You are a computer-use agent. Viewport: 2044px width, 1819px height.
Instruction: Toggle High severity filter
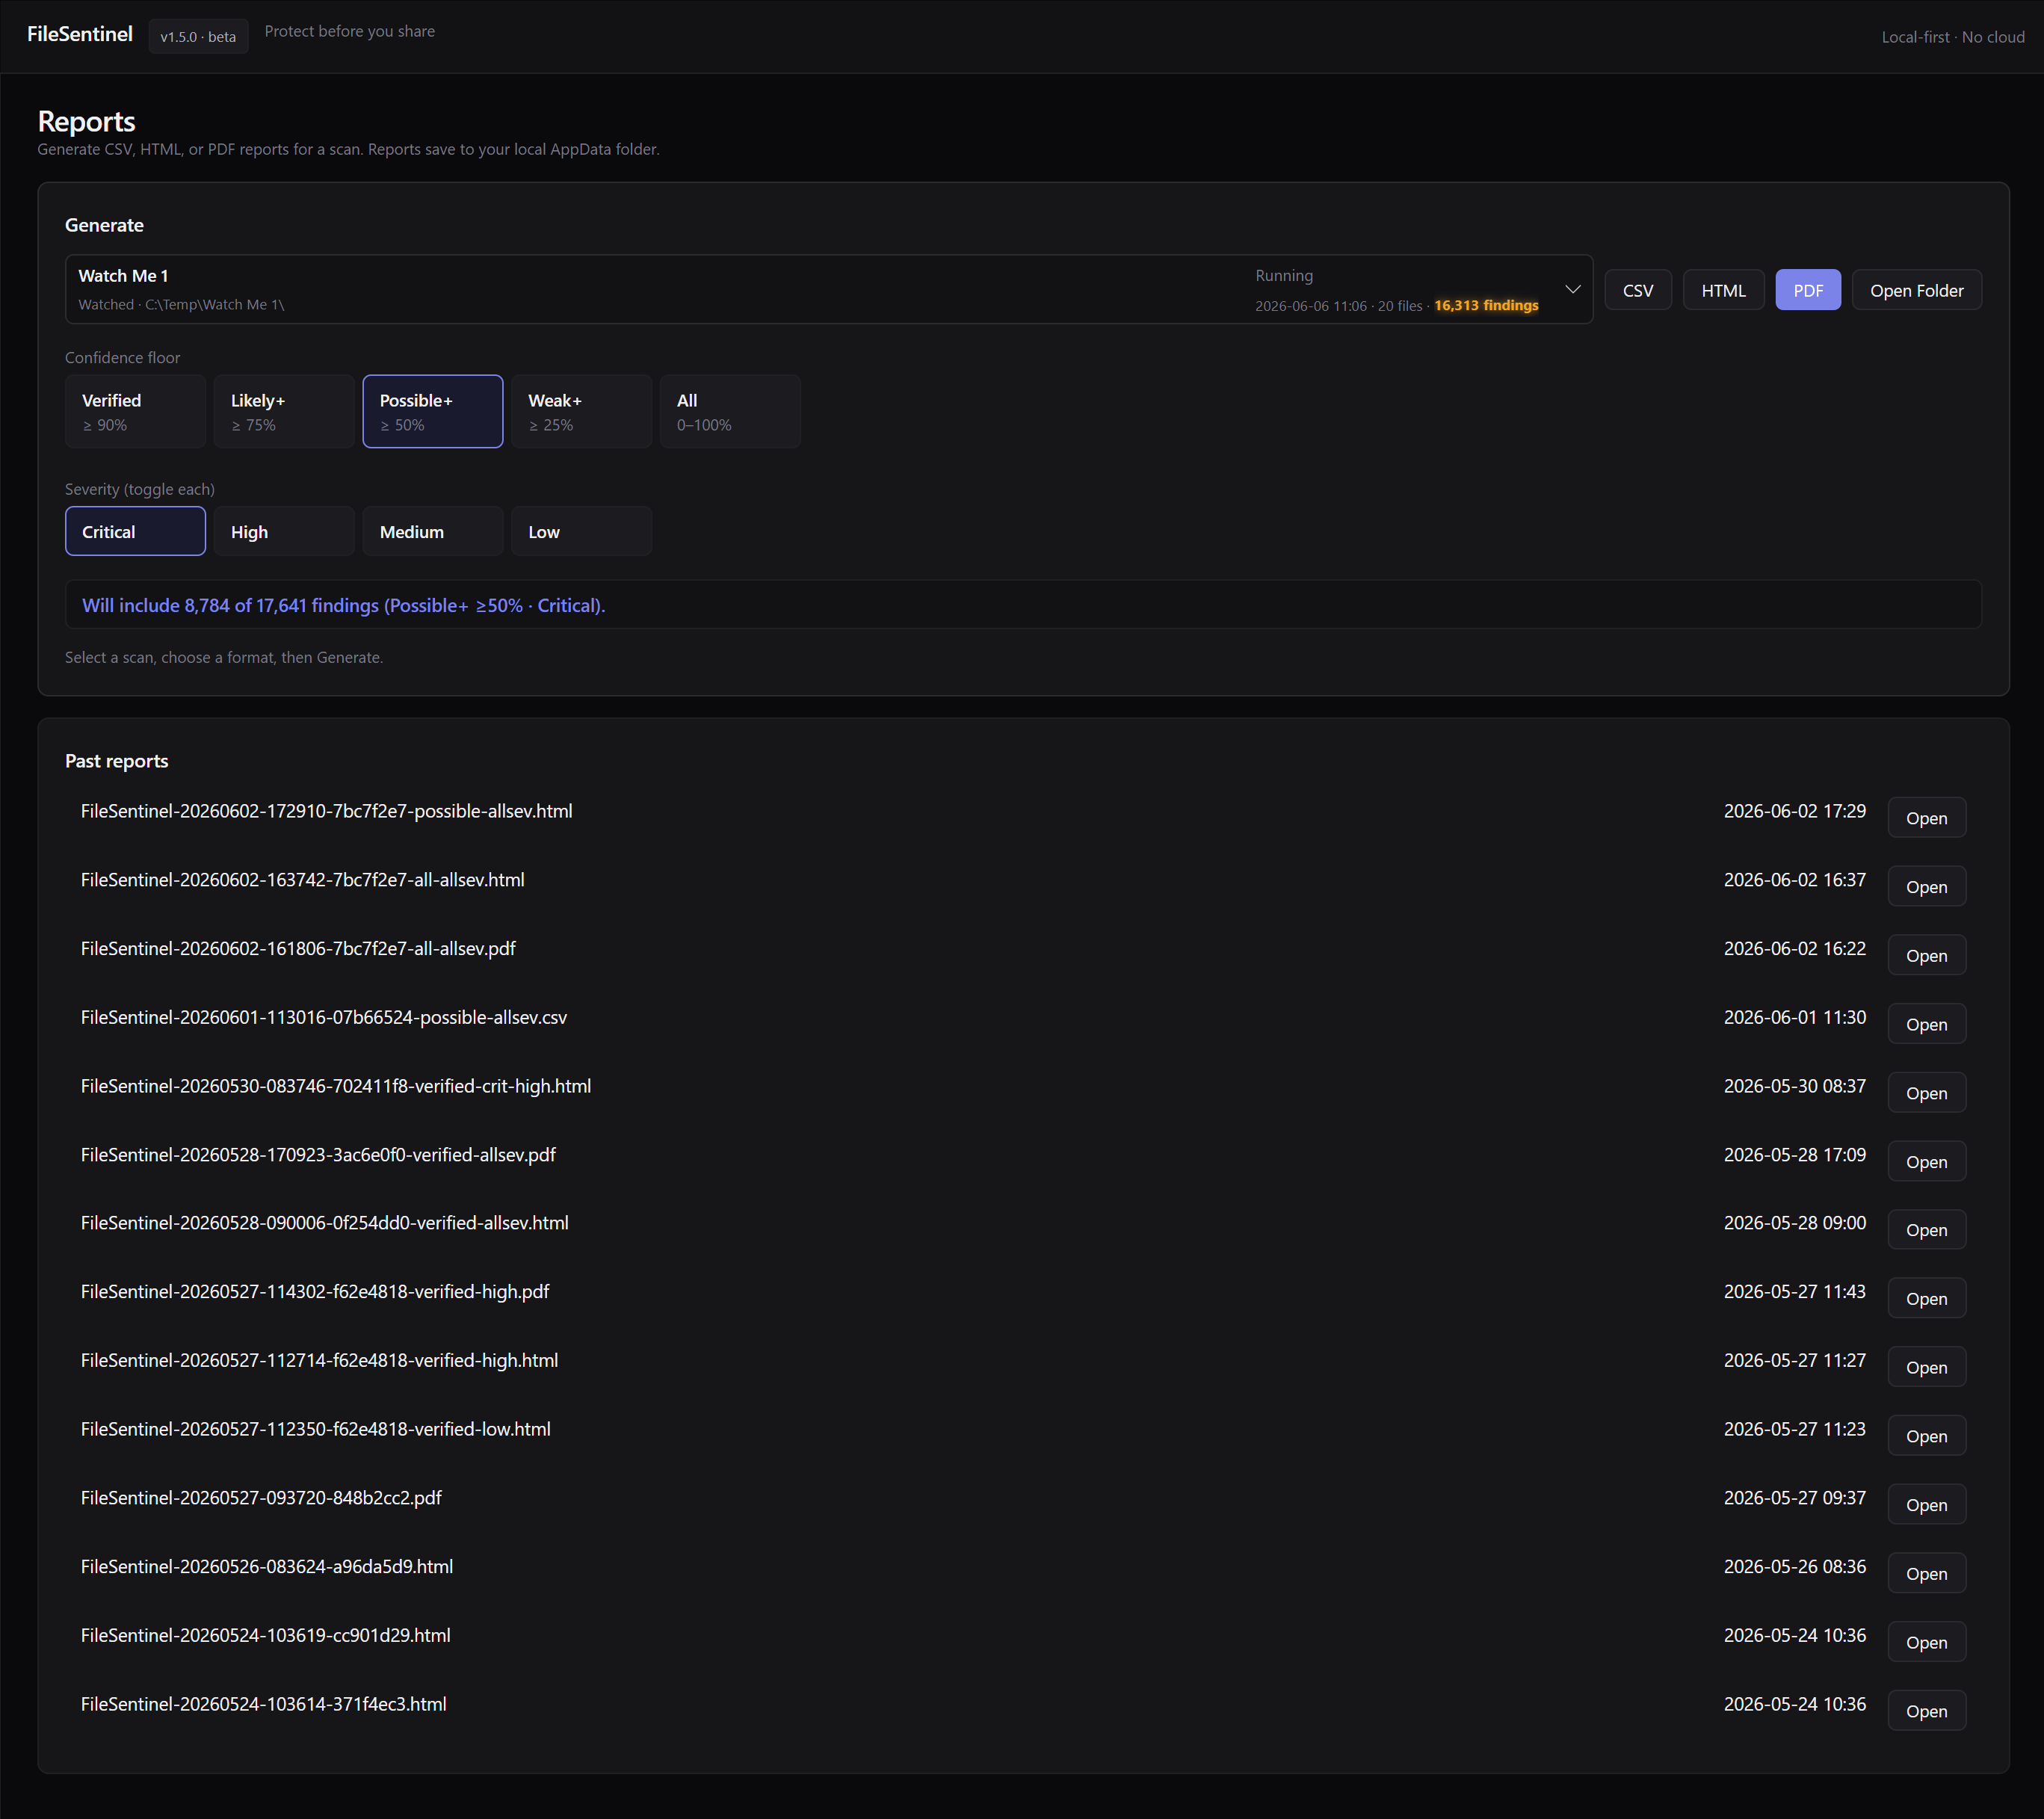pos(284,531)
